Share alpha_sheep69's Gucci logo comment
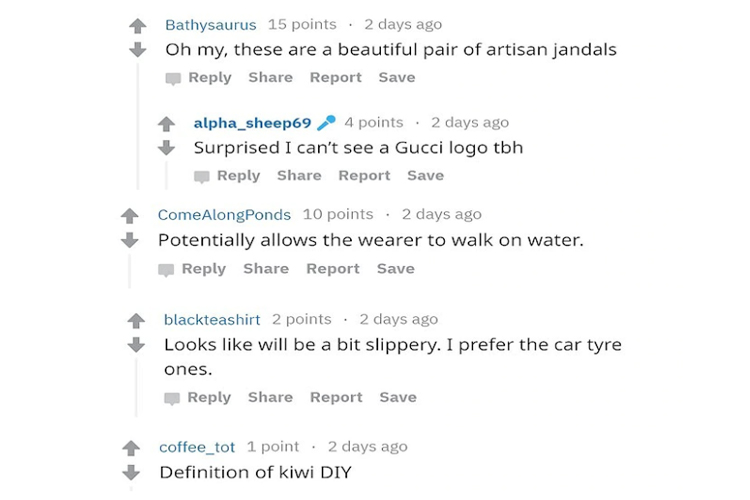 [299, 175]
